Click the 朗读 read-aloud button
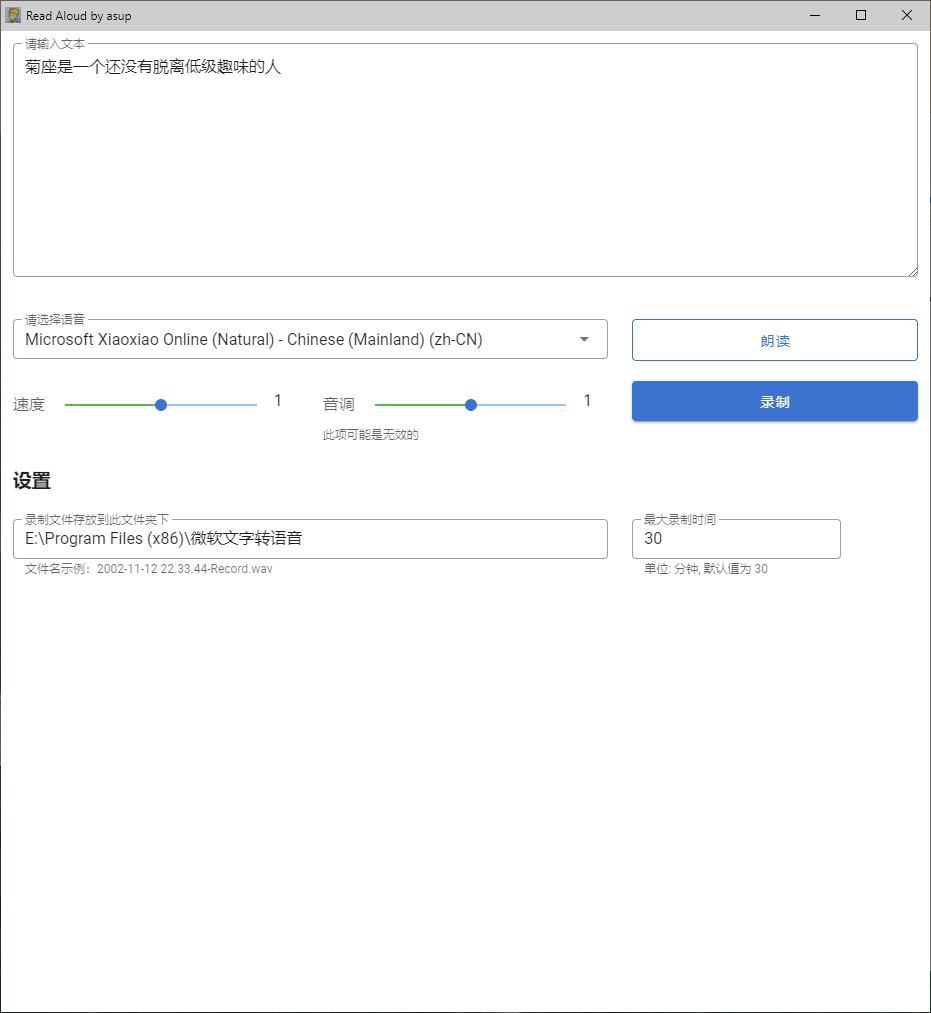This screenshot has width=931, height=1013. click(774, 340)
